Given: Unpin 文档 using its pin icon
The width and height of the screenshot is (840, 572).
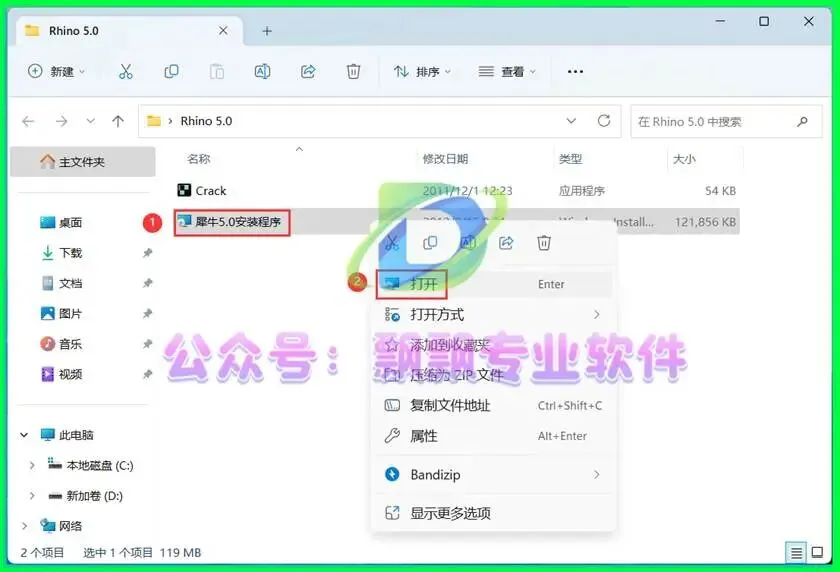Looking at the screenshot, I should click(147, 283).
